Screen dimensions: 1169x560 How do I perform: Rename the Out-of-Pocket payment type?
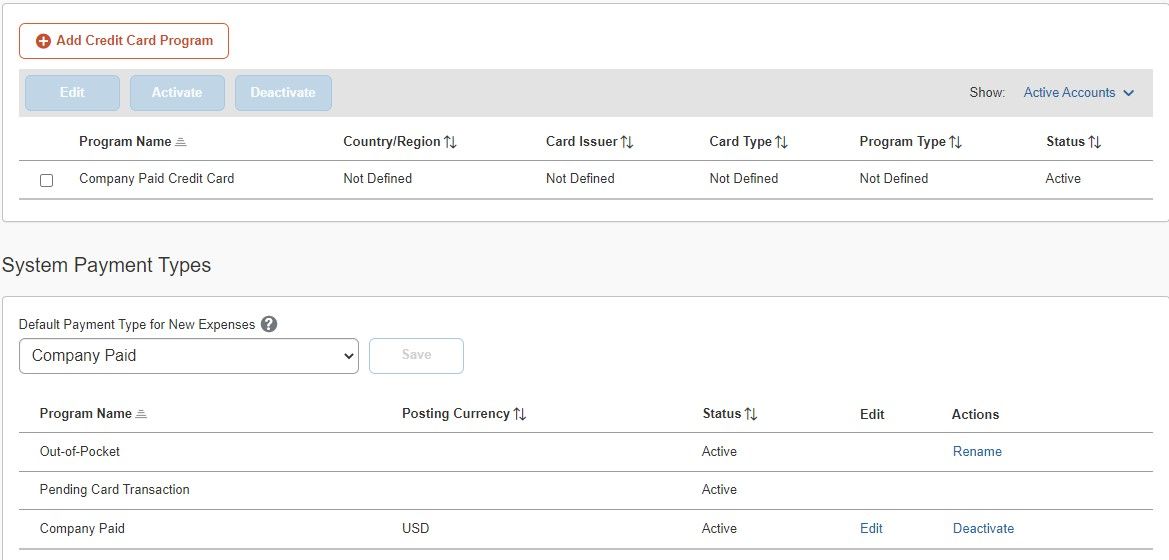point(977,452)
